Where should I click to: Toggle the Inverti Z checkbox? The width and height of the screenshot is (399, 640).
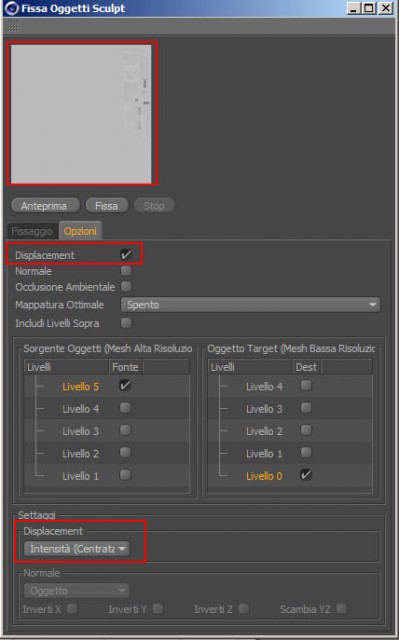click(x=244, y=609)
